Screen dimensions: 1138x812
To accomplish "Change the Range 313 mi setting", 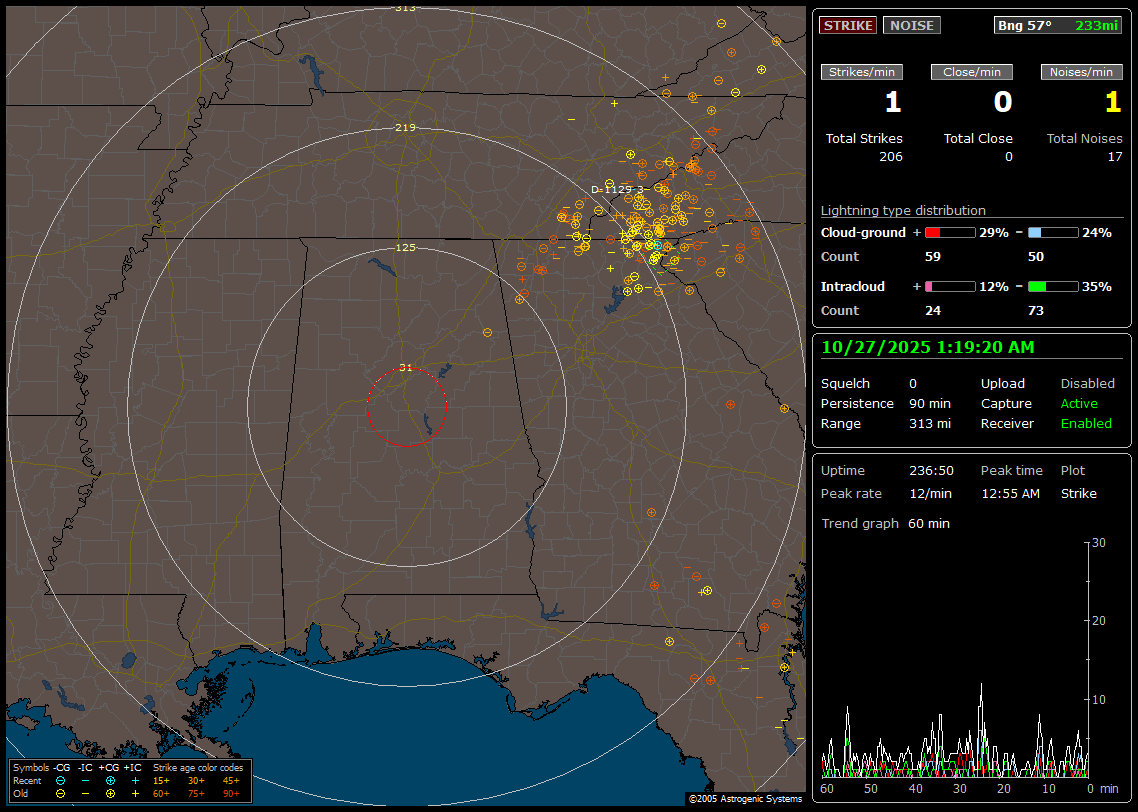I will [x=929, y=423].
